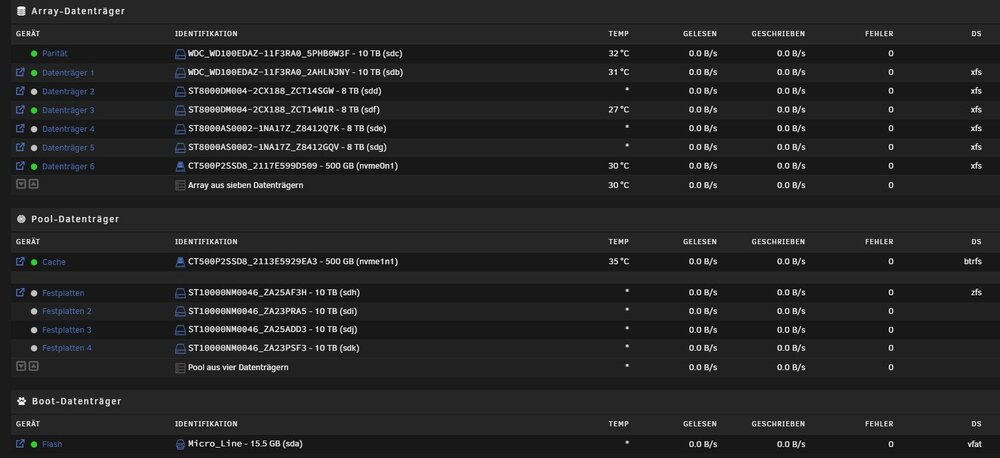The width and height of the screenshot is (1000, 458).
Task: Click green status dot of Datenträger 6
Action: coord(34,166)
